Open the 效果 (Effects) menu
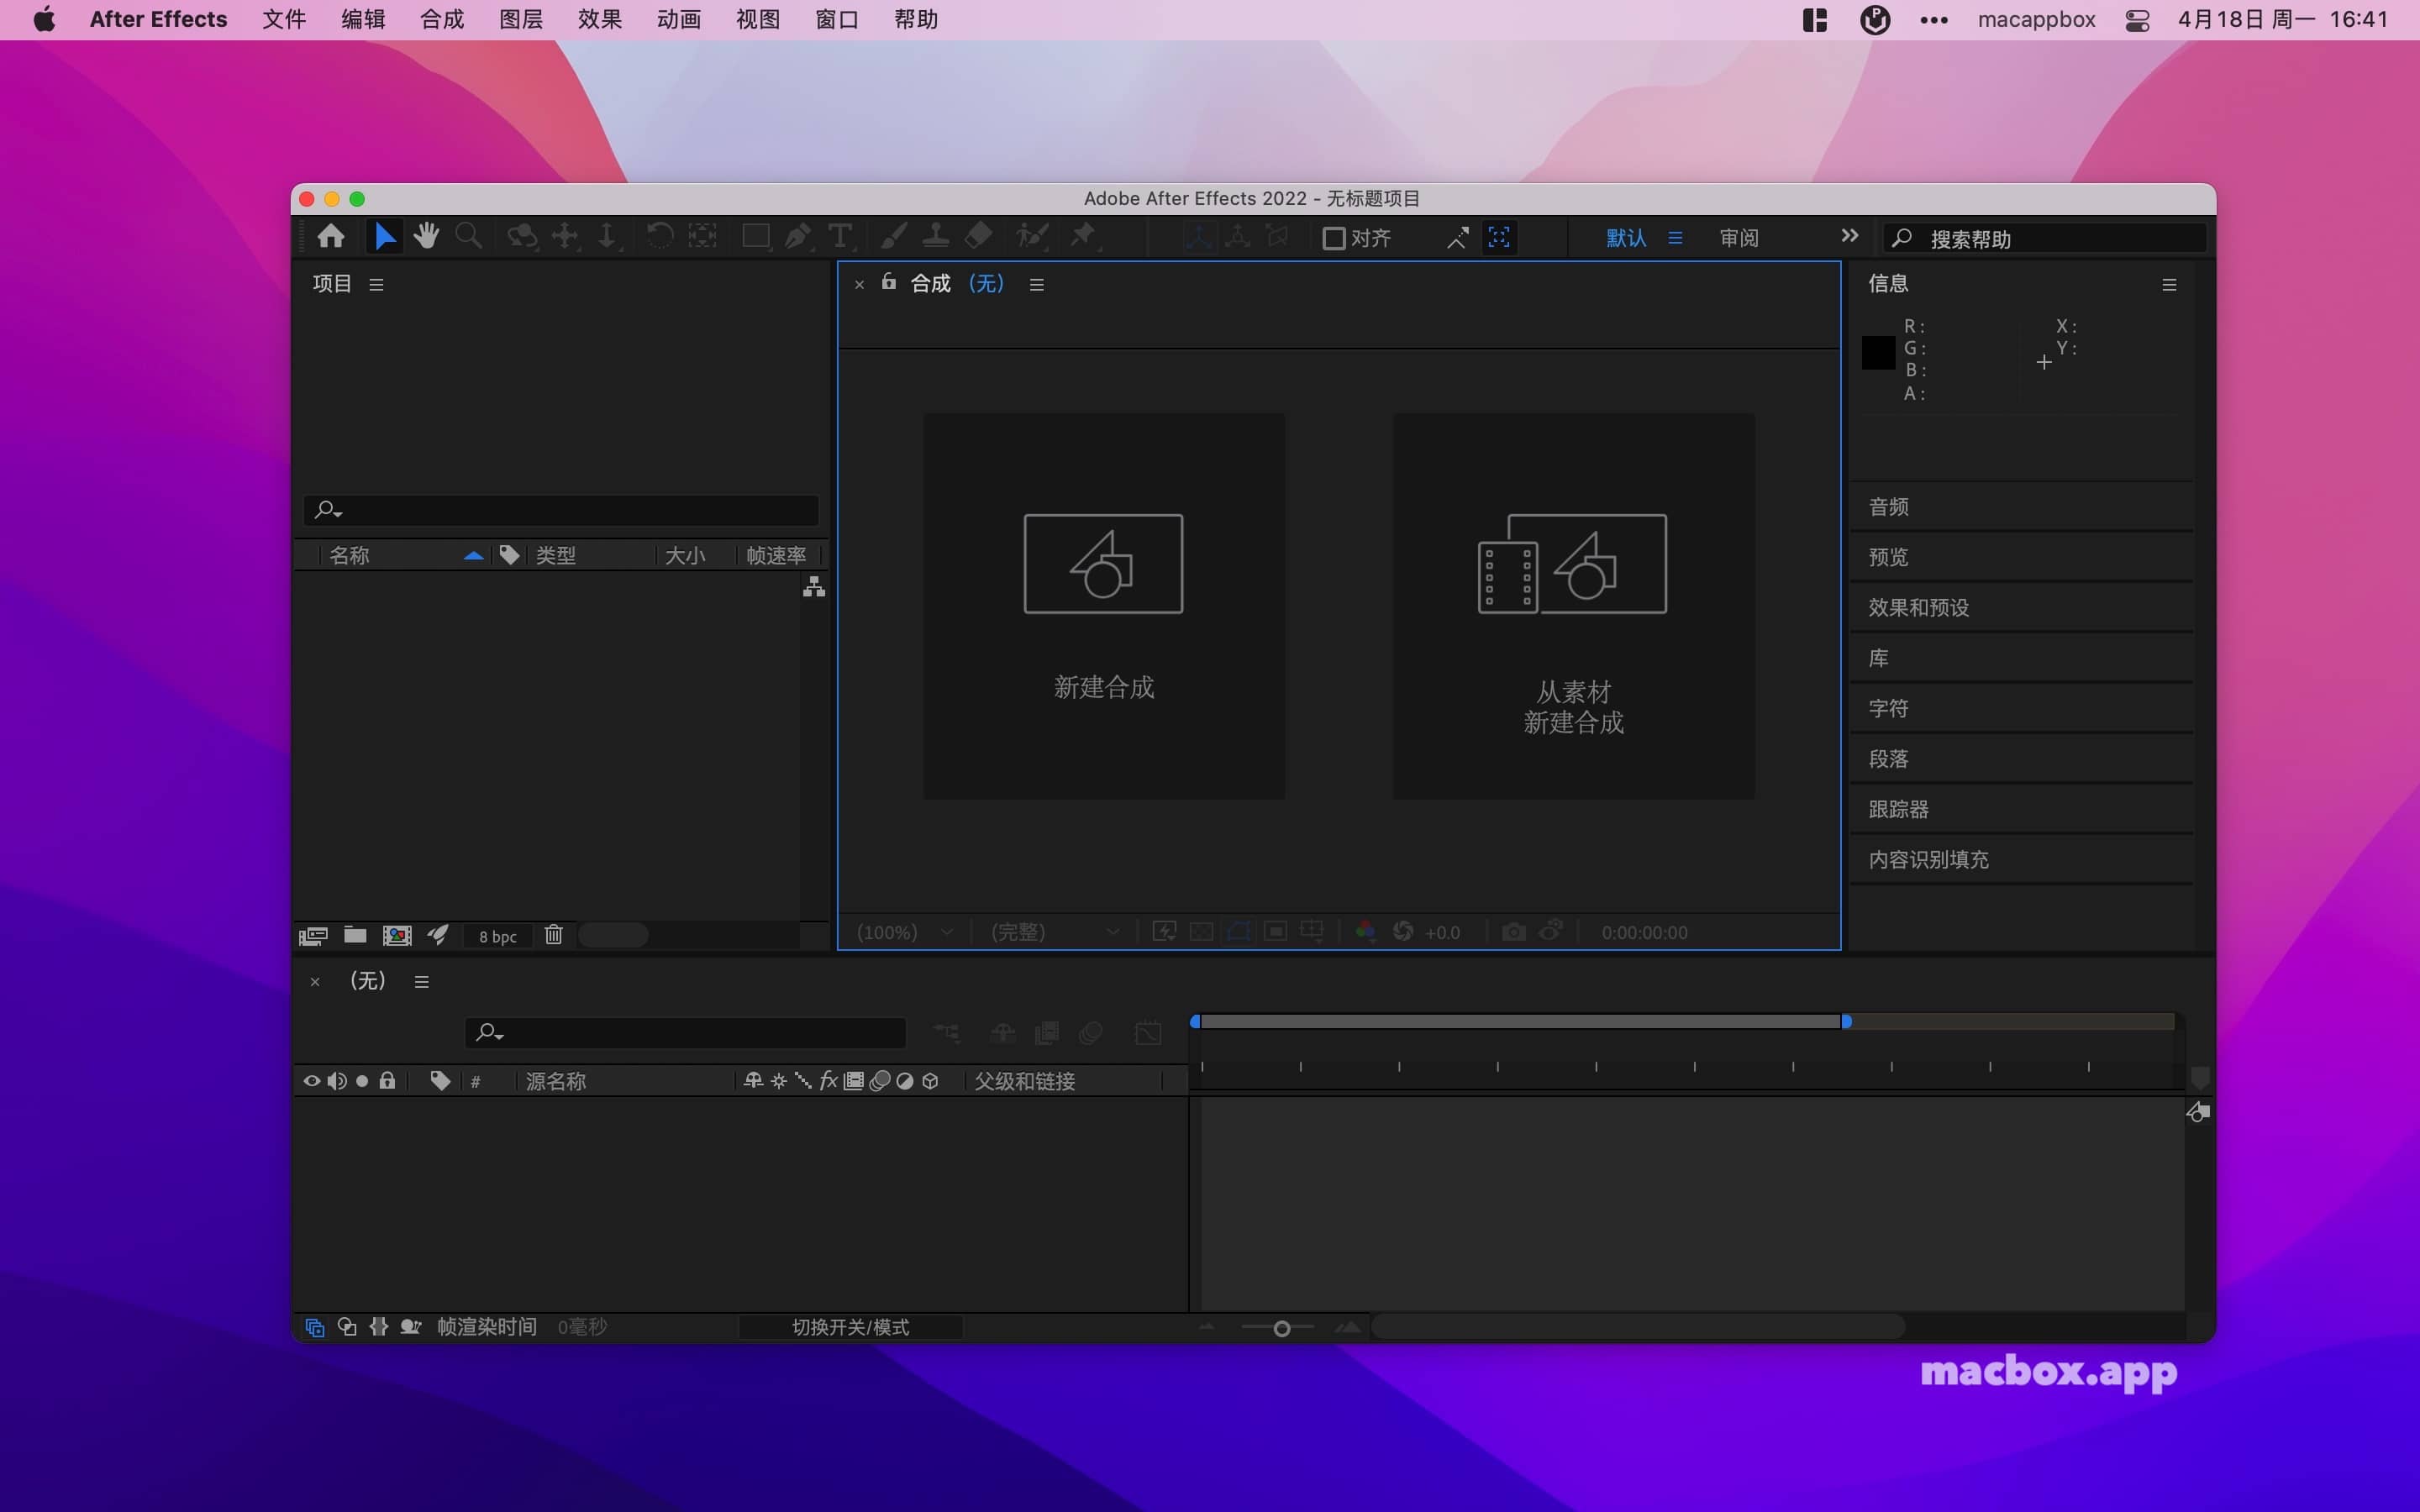 coord(599,19)
